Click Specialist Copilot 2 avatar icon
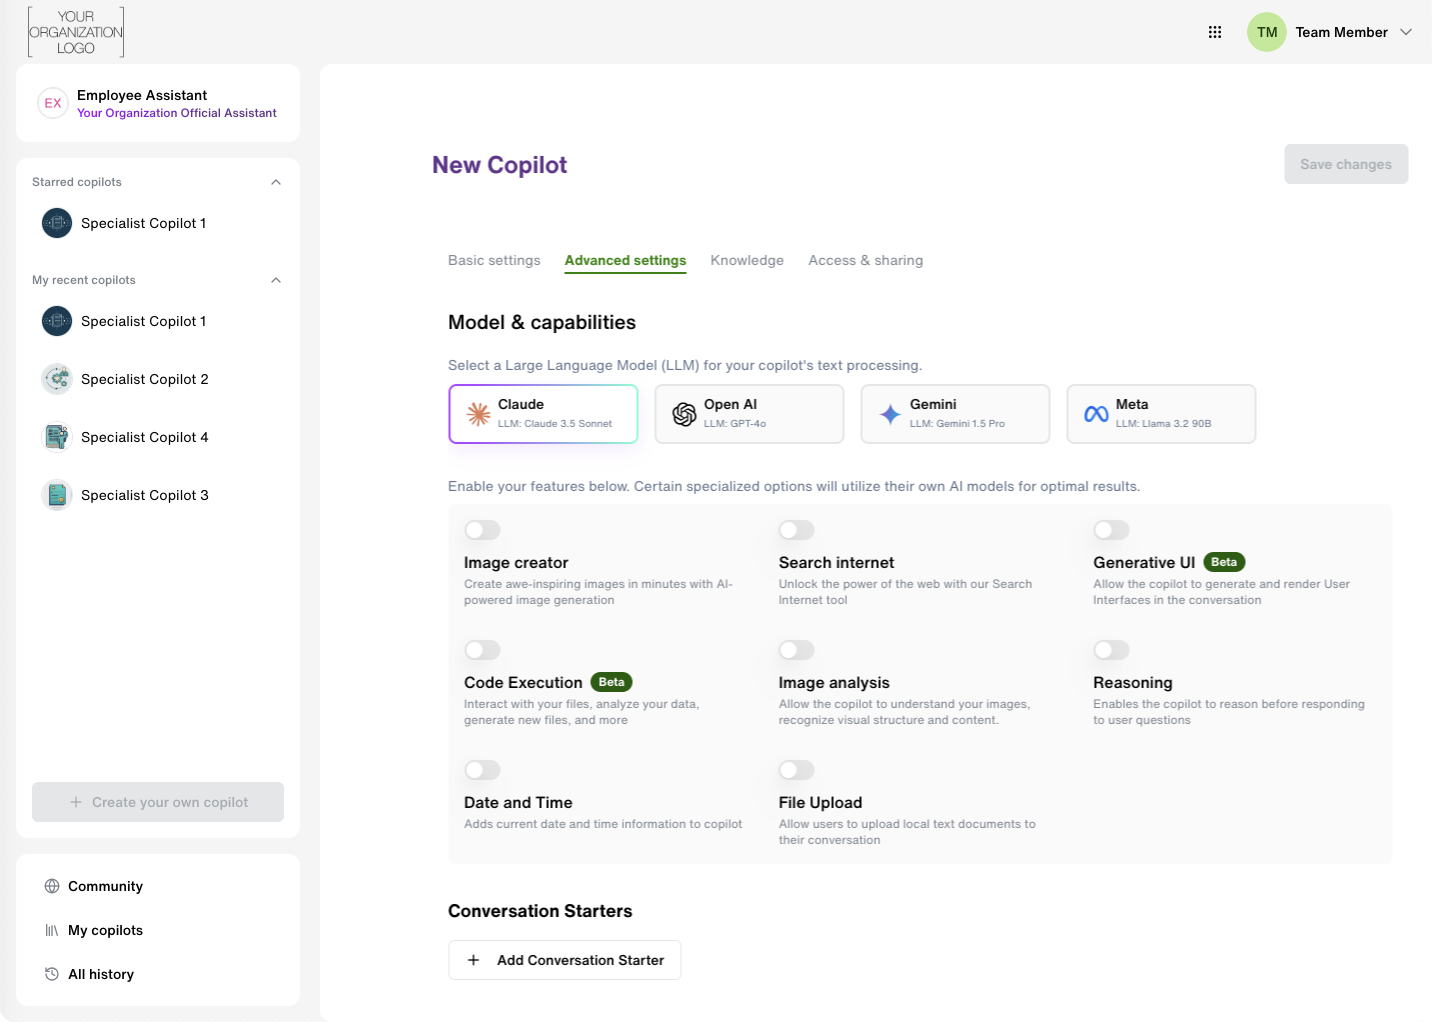1432x1022 pixels. click(x=57, y=379)
